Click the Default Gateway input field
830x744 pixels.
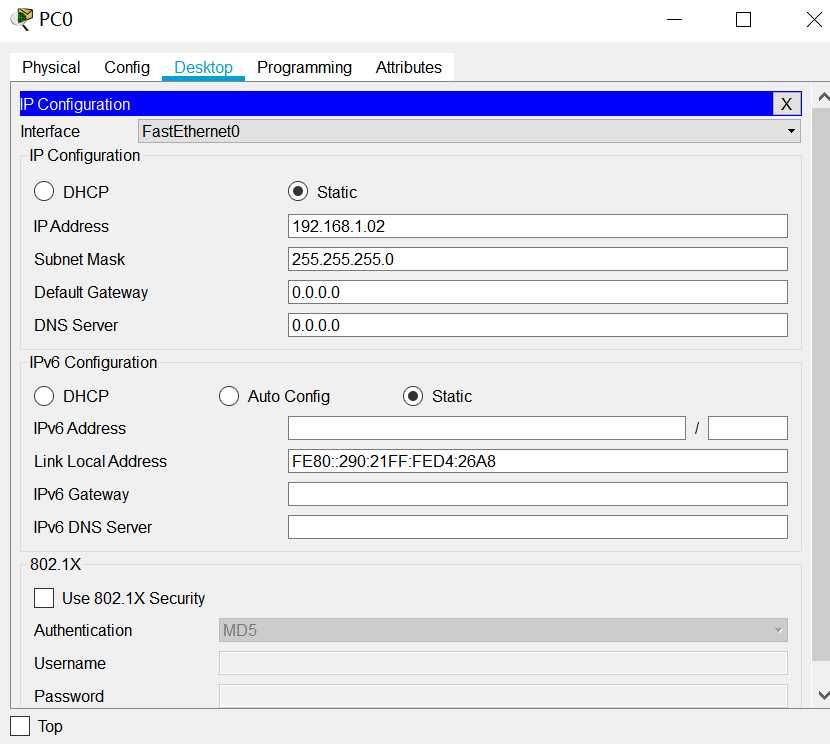point(537,292)
